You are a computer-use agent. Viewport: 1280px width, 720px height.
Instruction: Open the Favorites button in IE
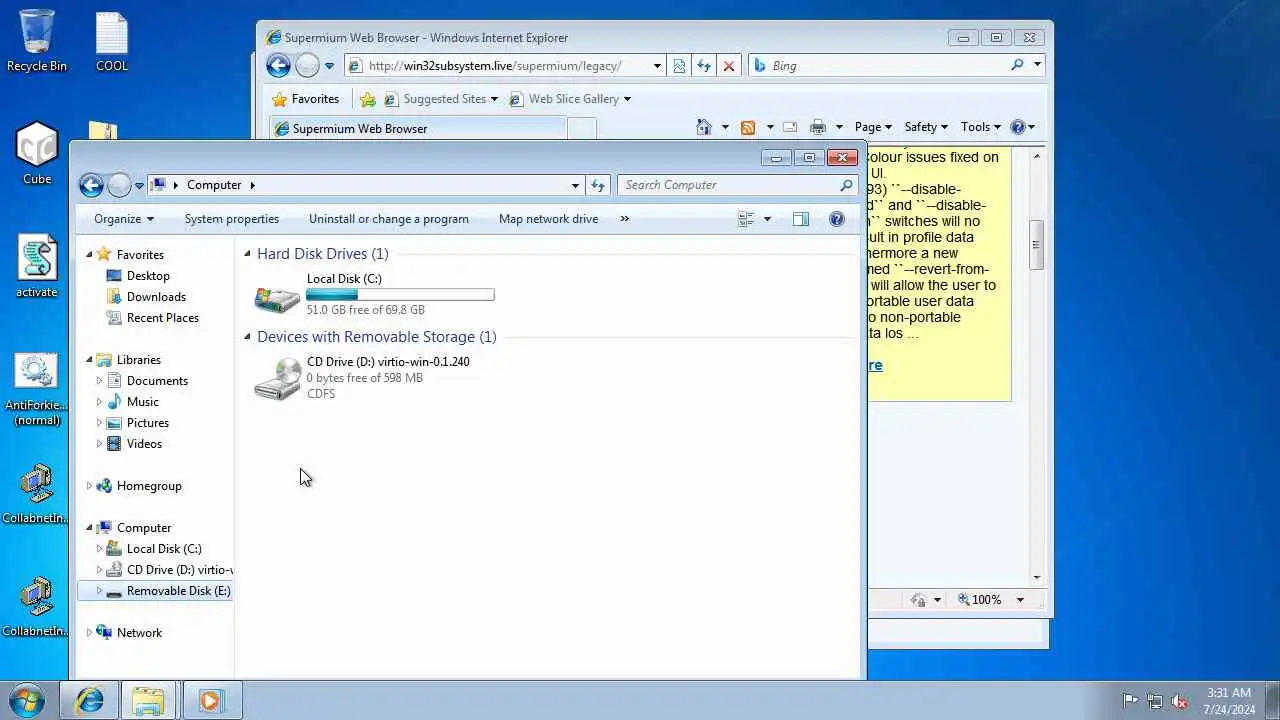point(306,99)
